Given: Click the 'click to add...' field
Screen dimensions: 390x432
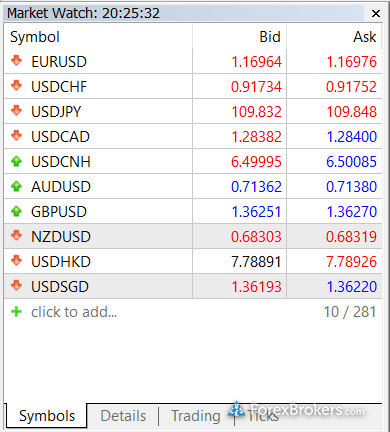Looking at the screenshot, I should [x=74, y=312].
